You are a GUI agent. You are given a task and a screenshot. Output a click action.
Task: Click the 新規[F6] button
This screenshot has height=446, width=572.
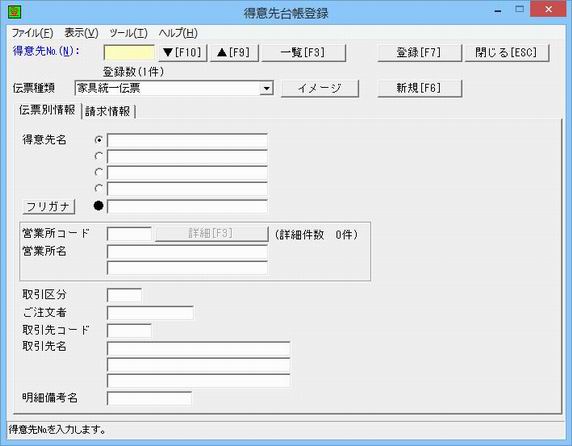tap(420, 88)
